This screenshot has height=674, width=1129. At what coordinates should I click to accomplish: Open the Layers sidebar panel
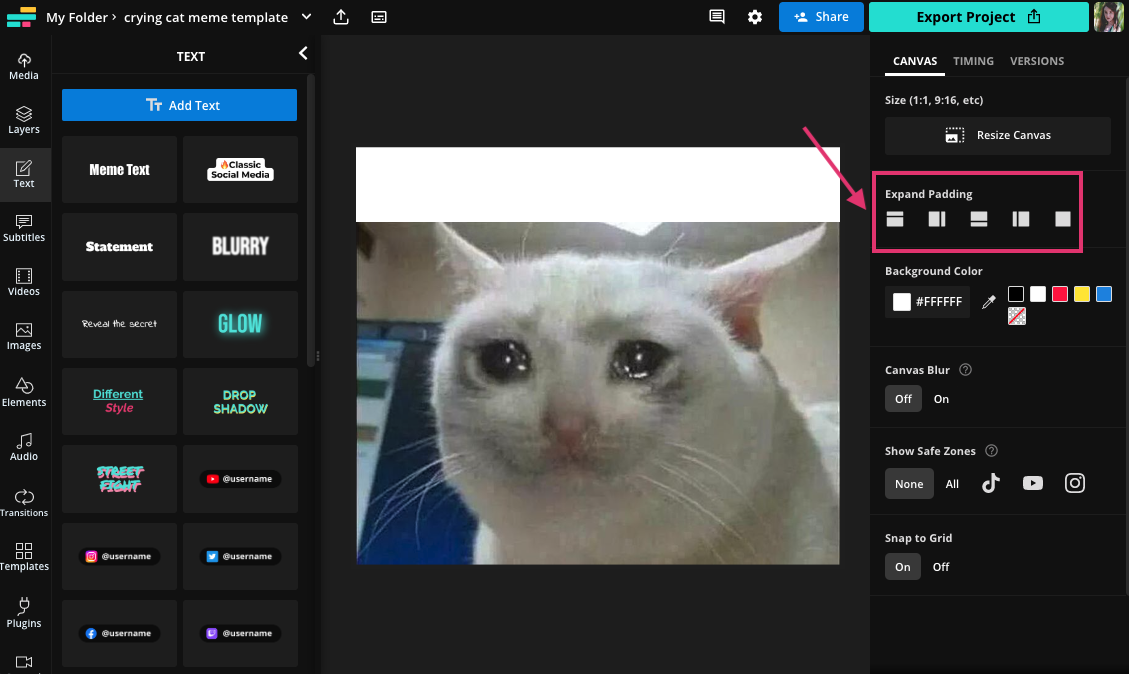(24, 120)
